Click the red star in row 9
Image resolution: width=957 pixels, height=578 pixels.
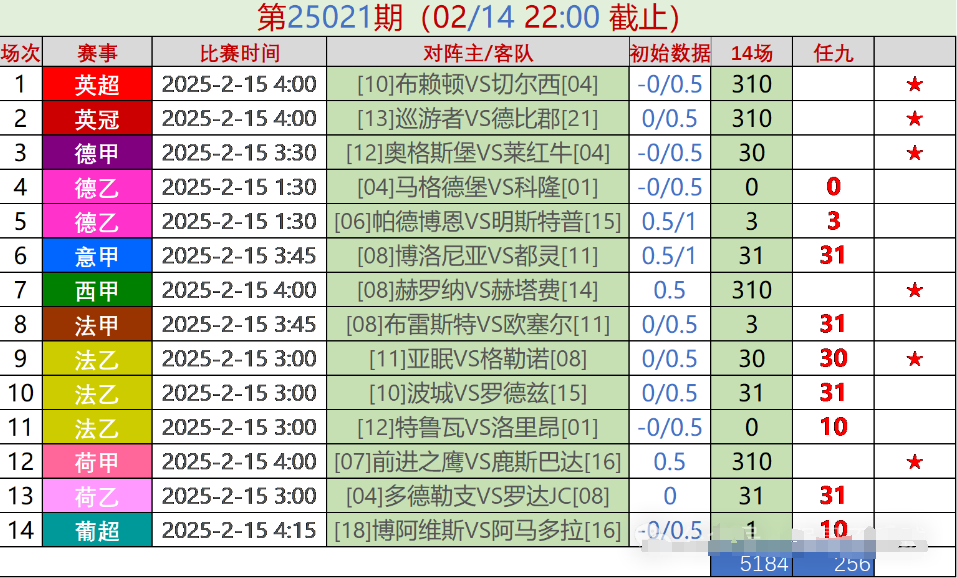914,359
